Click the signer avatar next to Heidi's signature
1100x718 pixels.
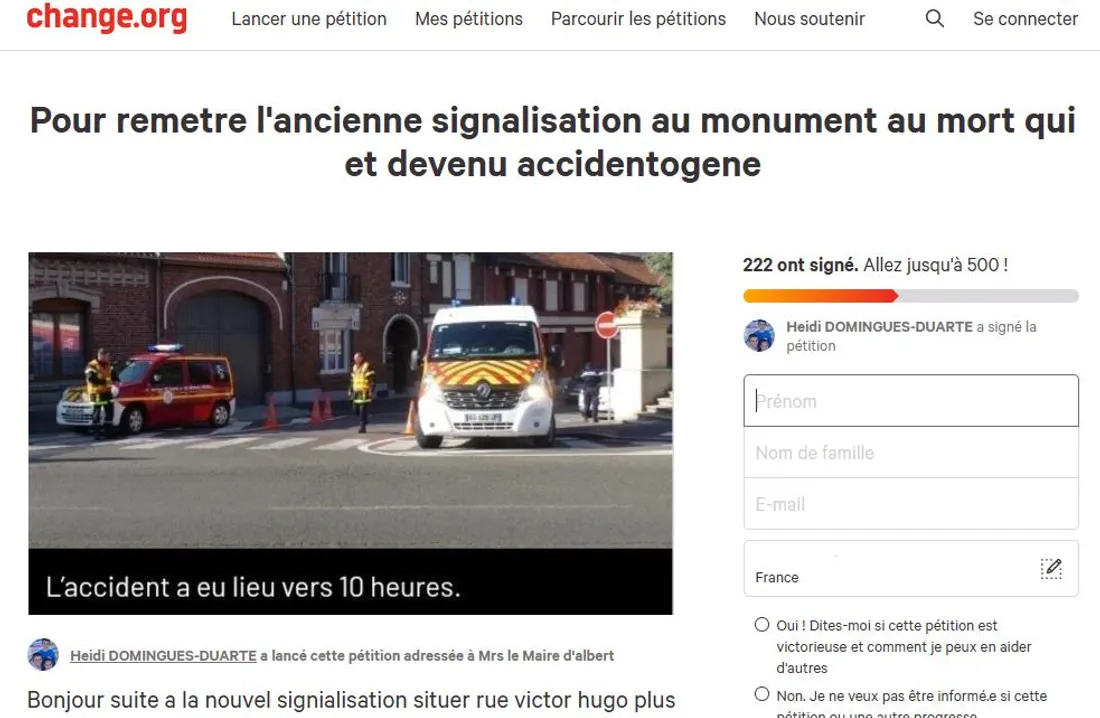click(x=759, y=335)
